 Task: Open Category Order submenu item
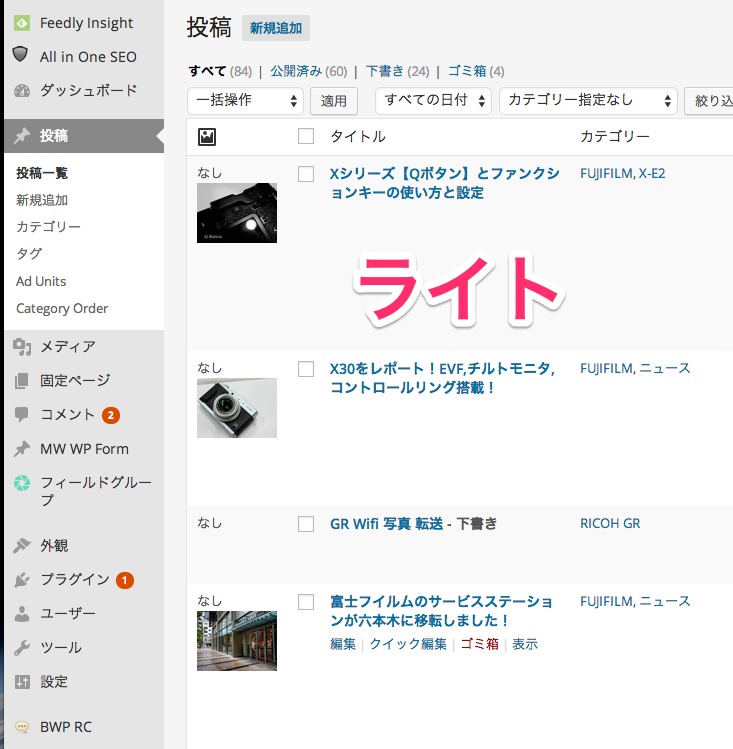62,309
